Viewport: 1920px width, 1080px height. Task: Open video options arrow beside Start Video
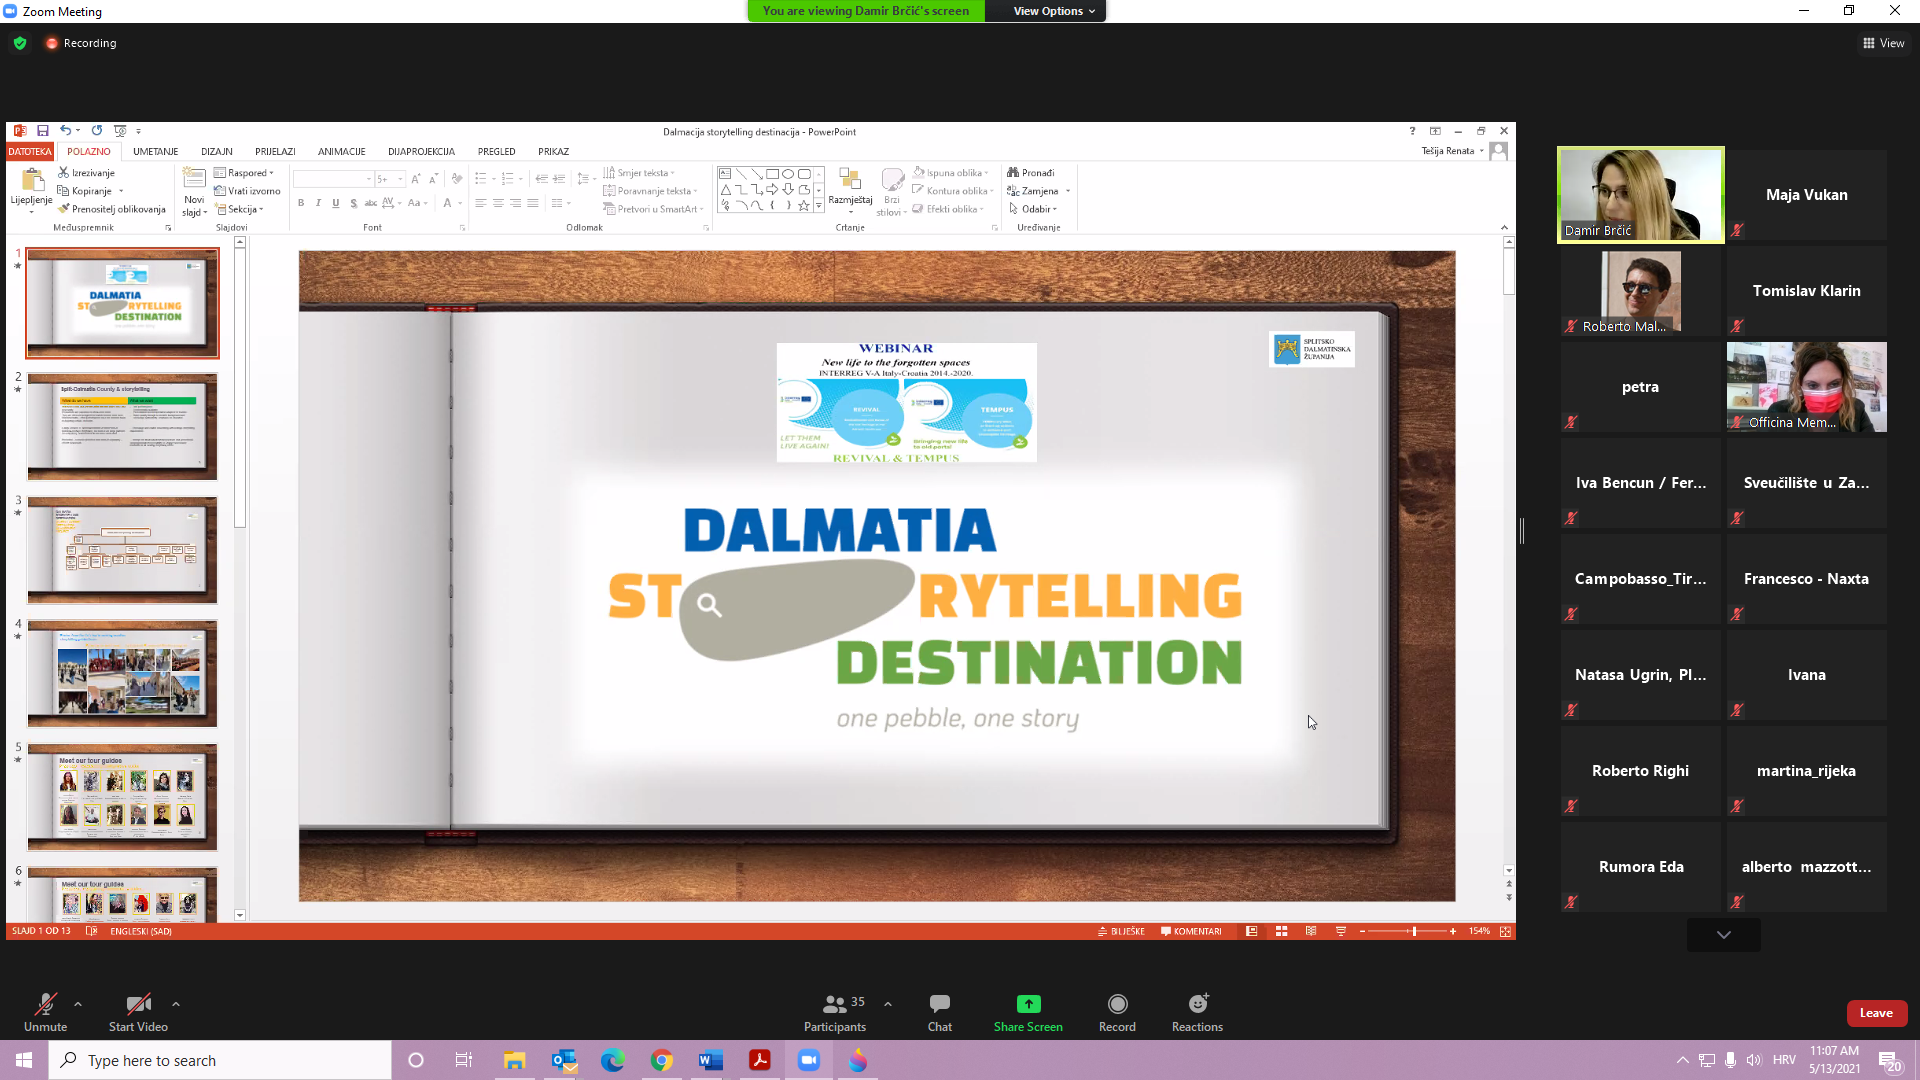[x=176, y=1004]
